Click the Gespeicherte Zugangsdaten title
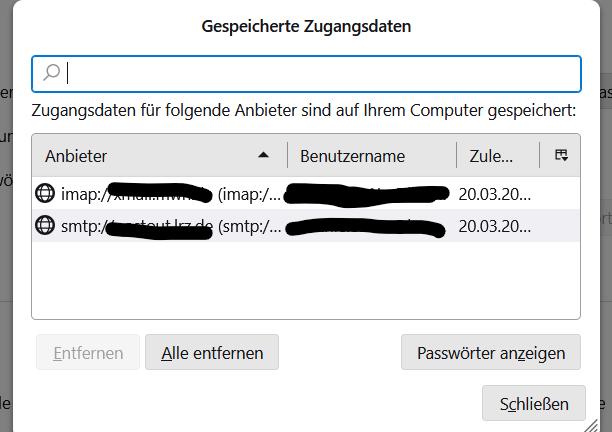The width and height of the screenshot is (612, 432). [306, 26]
